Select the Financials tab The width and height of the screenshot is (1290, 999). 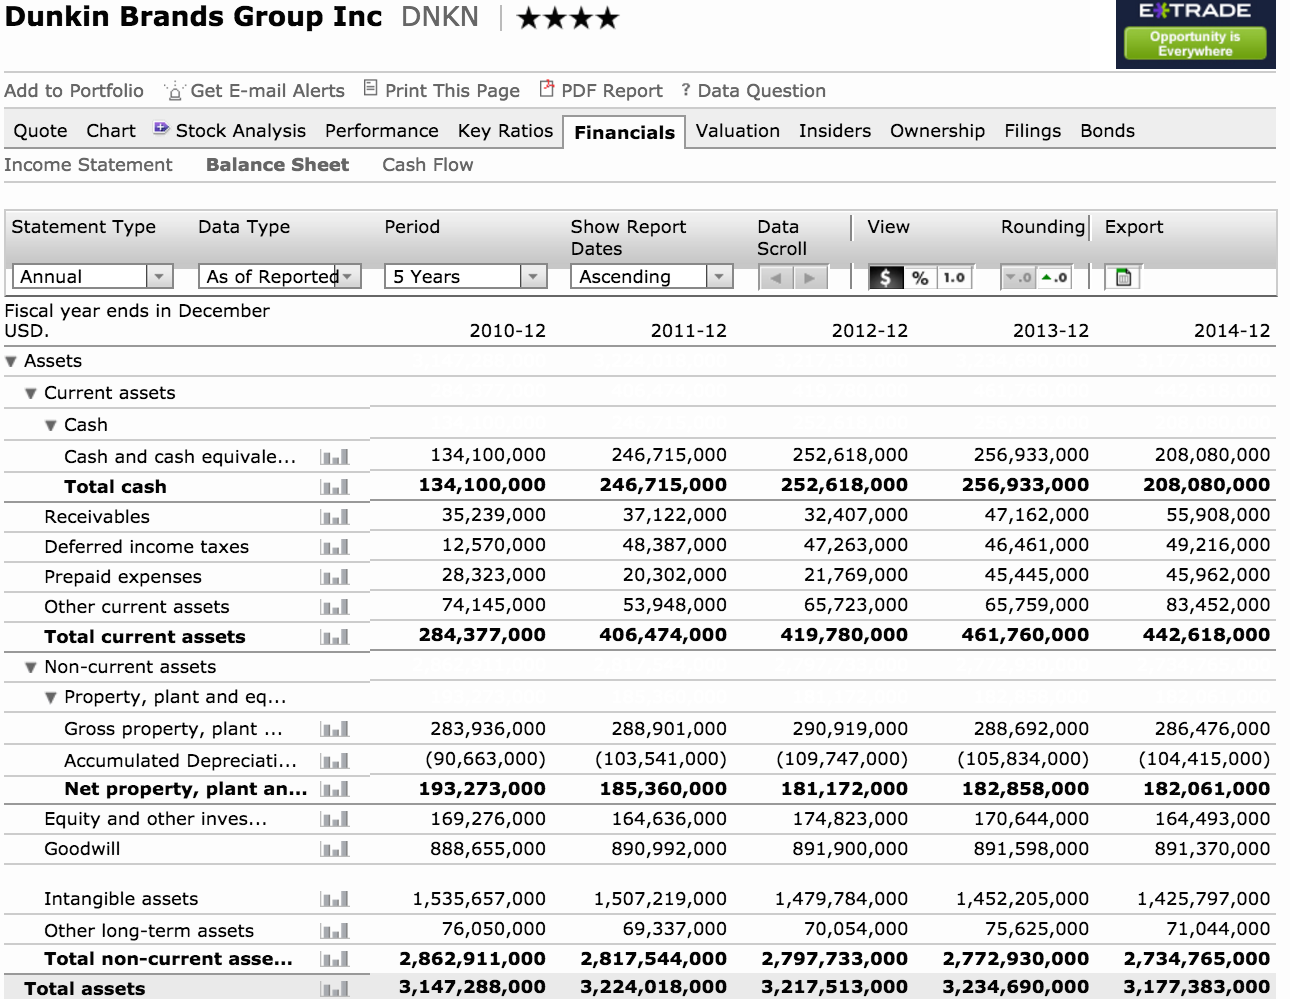click(625, 132)
